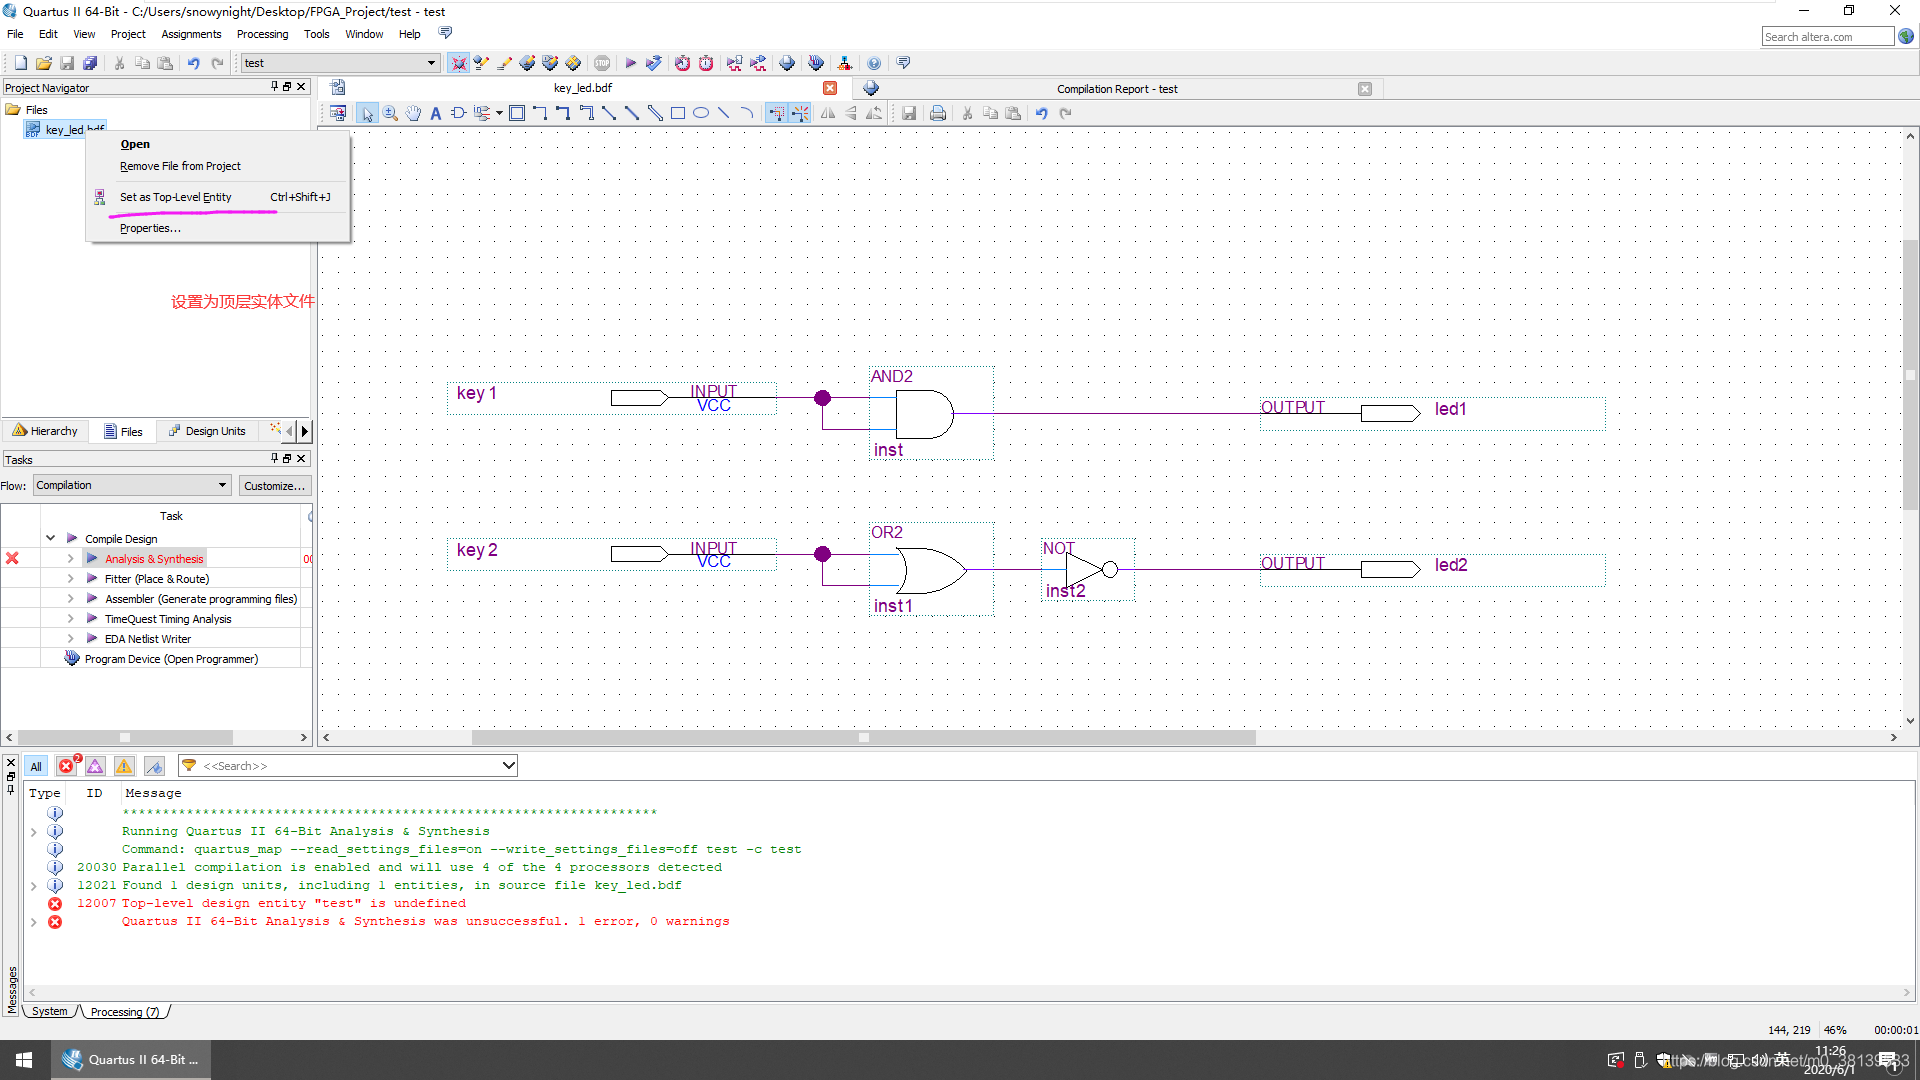Click the Start Compilation play icon
The width and height of the screenshot is (1920, 1080).
pyautogui.click(x=630, y=63)
